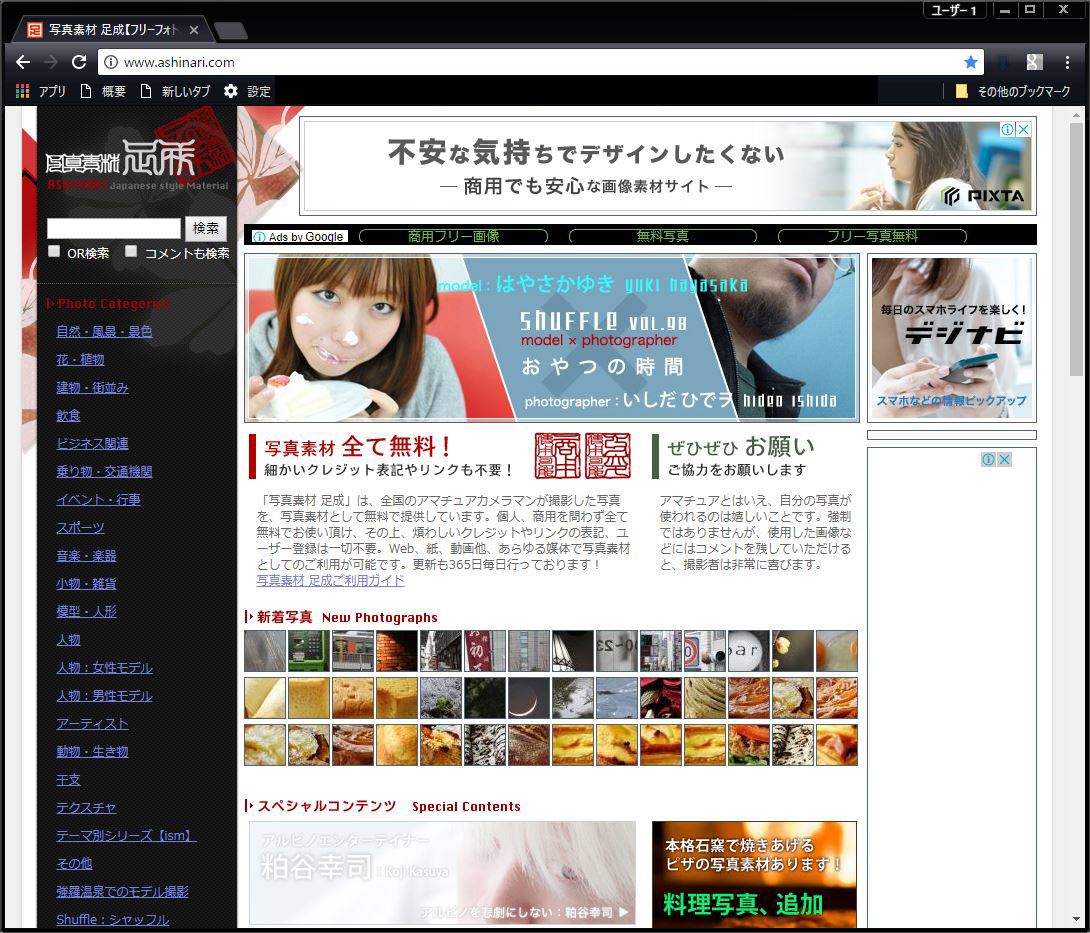The image size is (1090, 933).
Task: Open その他のブックマーク folder
Action: (1012, 91)
